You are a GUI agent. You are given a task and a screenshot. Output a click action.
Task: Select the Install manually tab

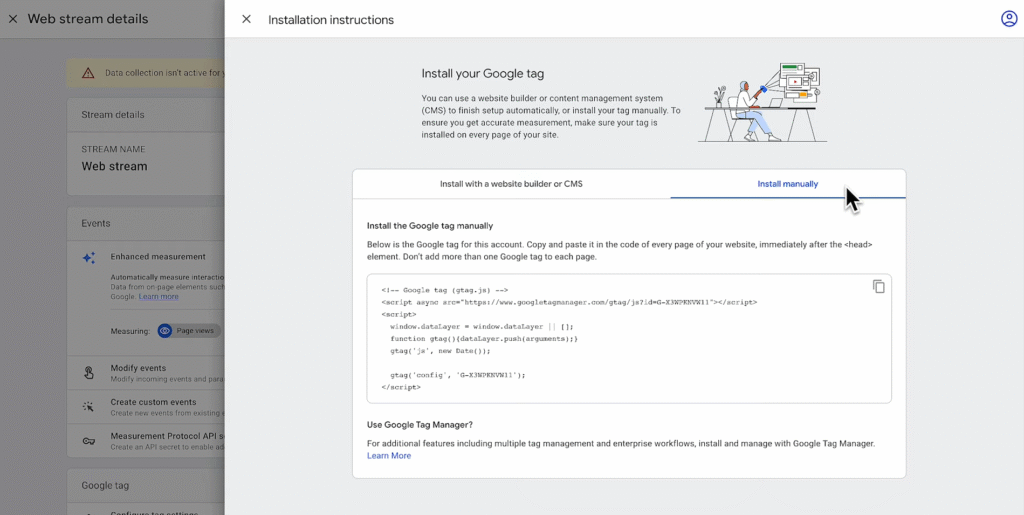[788, 184]
